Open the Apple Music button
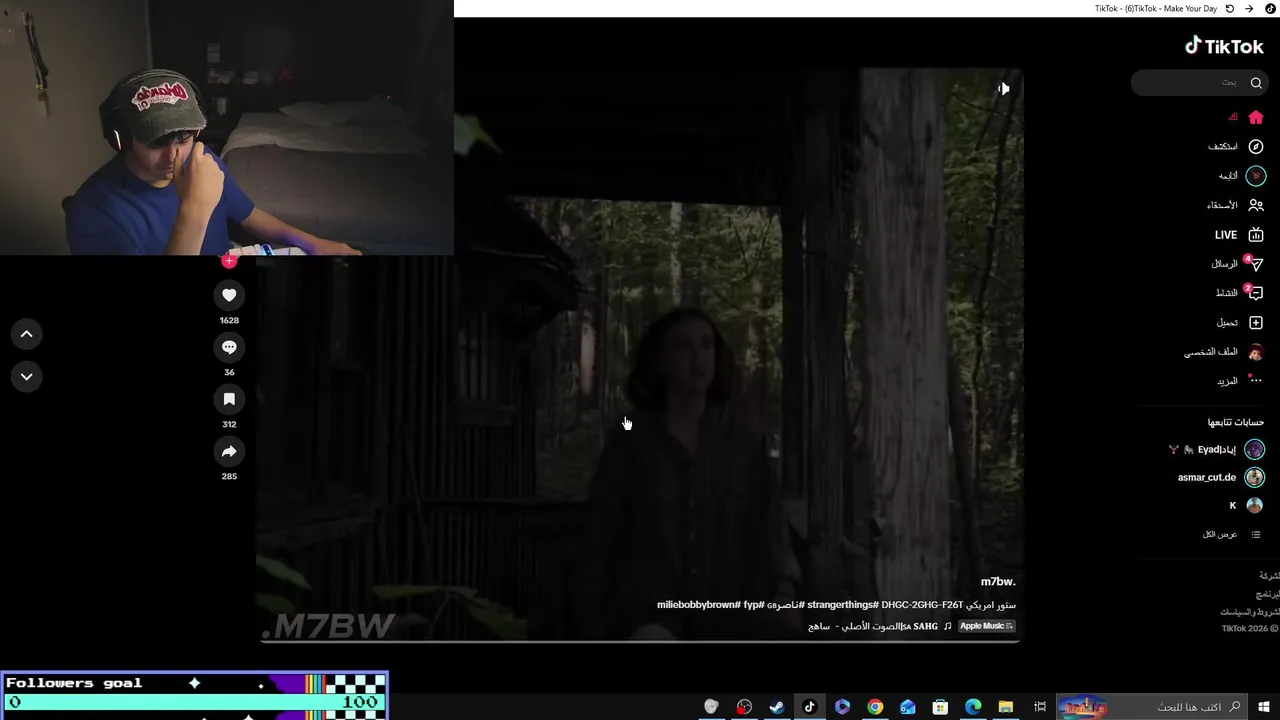 point(987,627)
